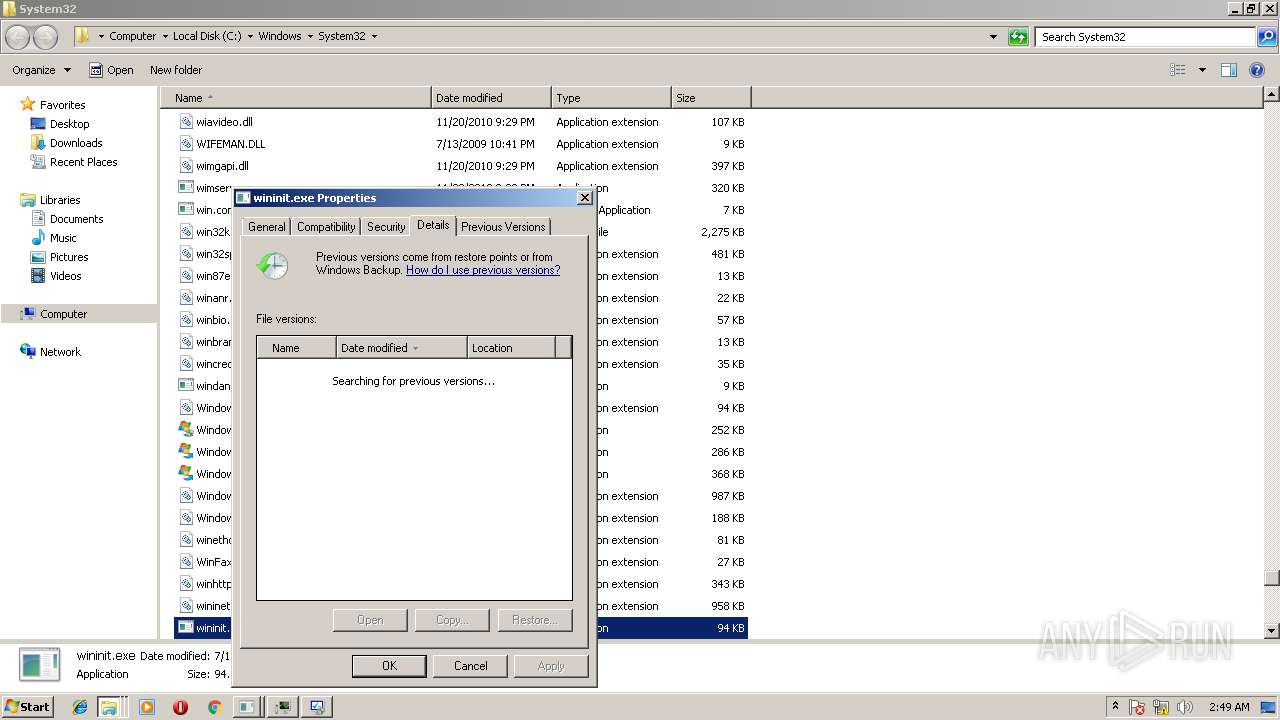Screen dimensions: 1280x720
Task: Toggle the preview pane icon
Action: pyautogui.click(x=1229, y=70)
